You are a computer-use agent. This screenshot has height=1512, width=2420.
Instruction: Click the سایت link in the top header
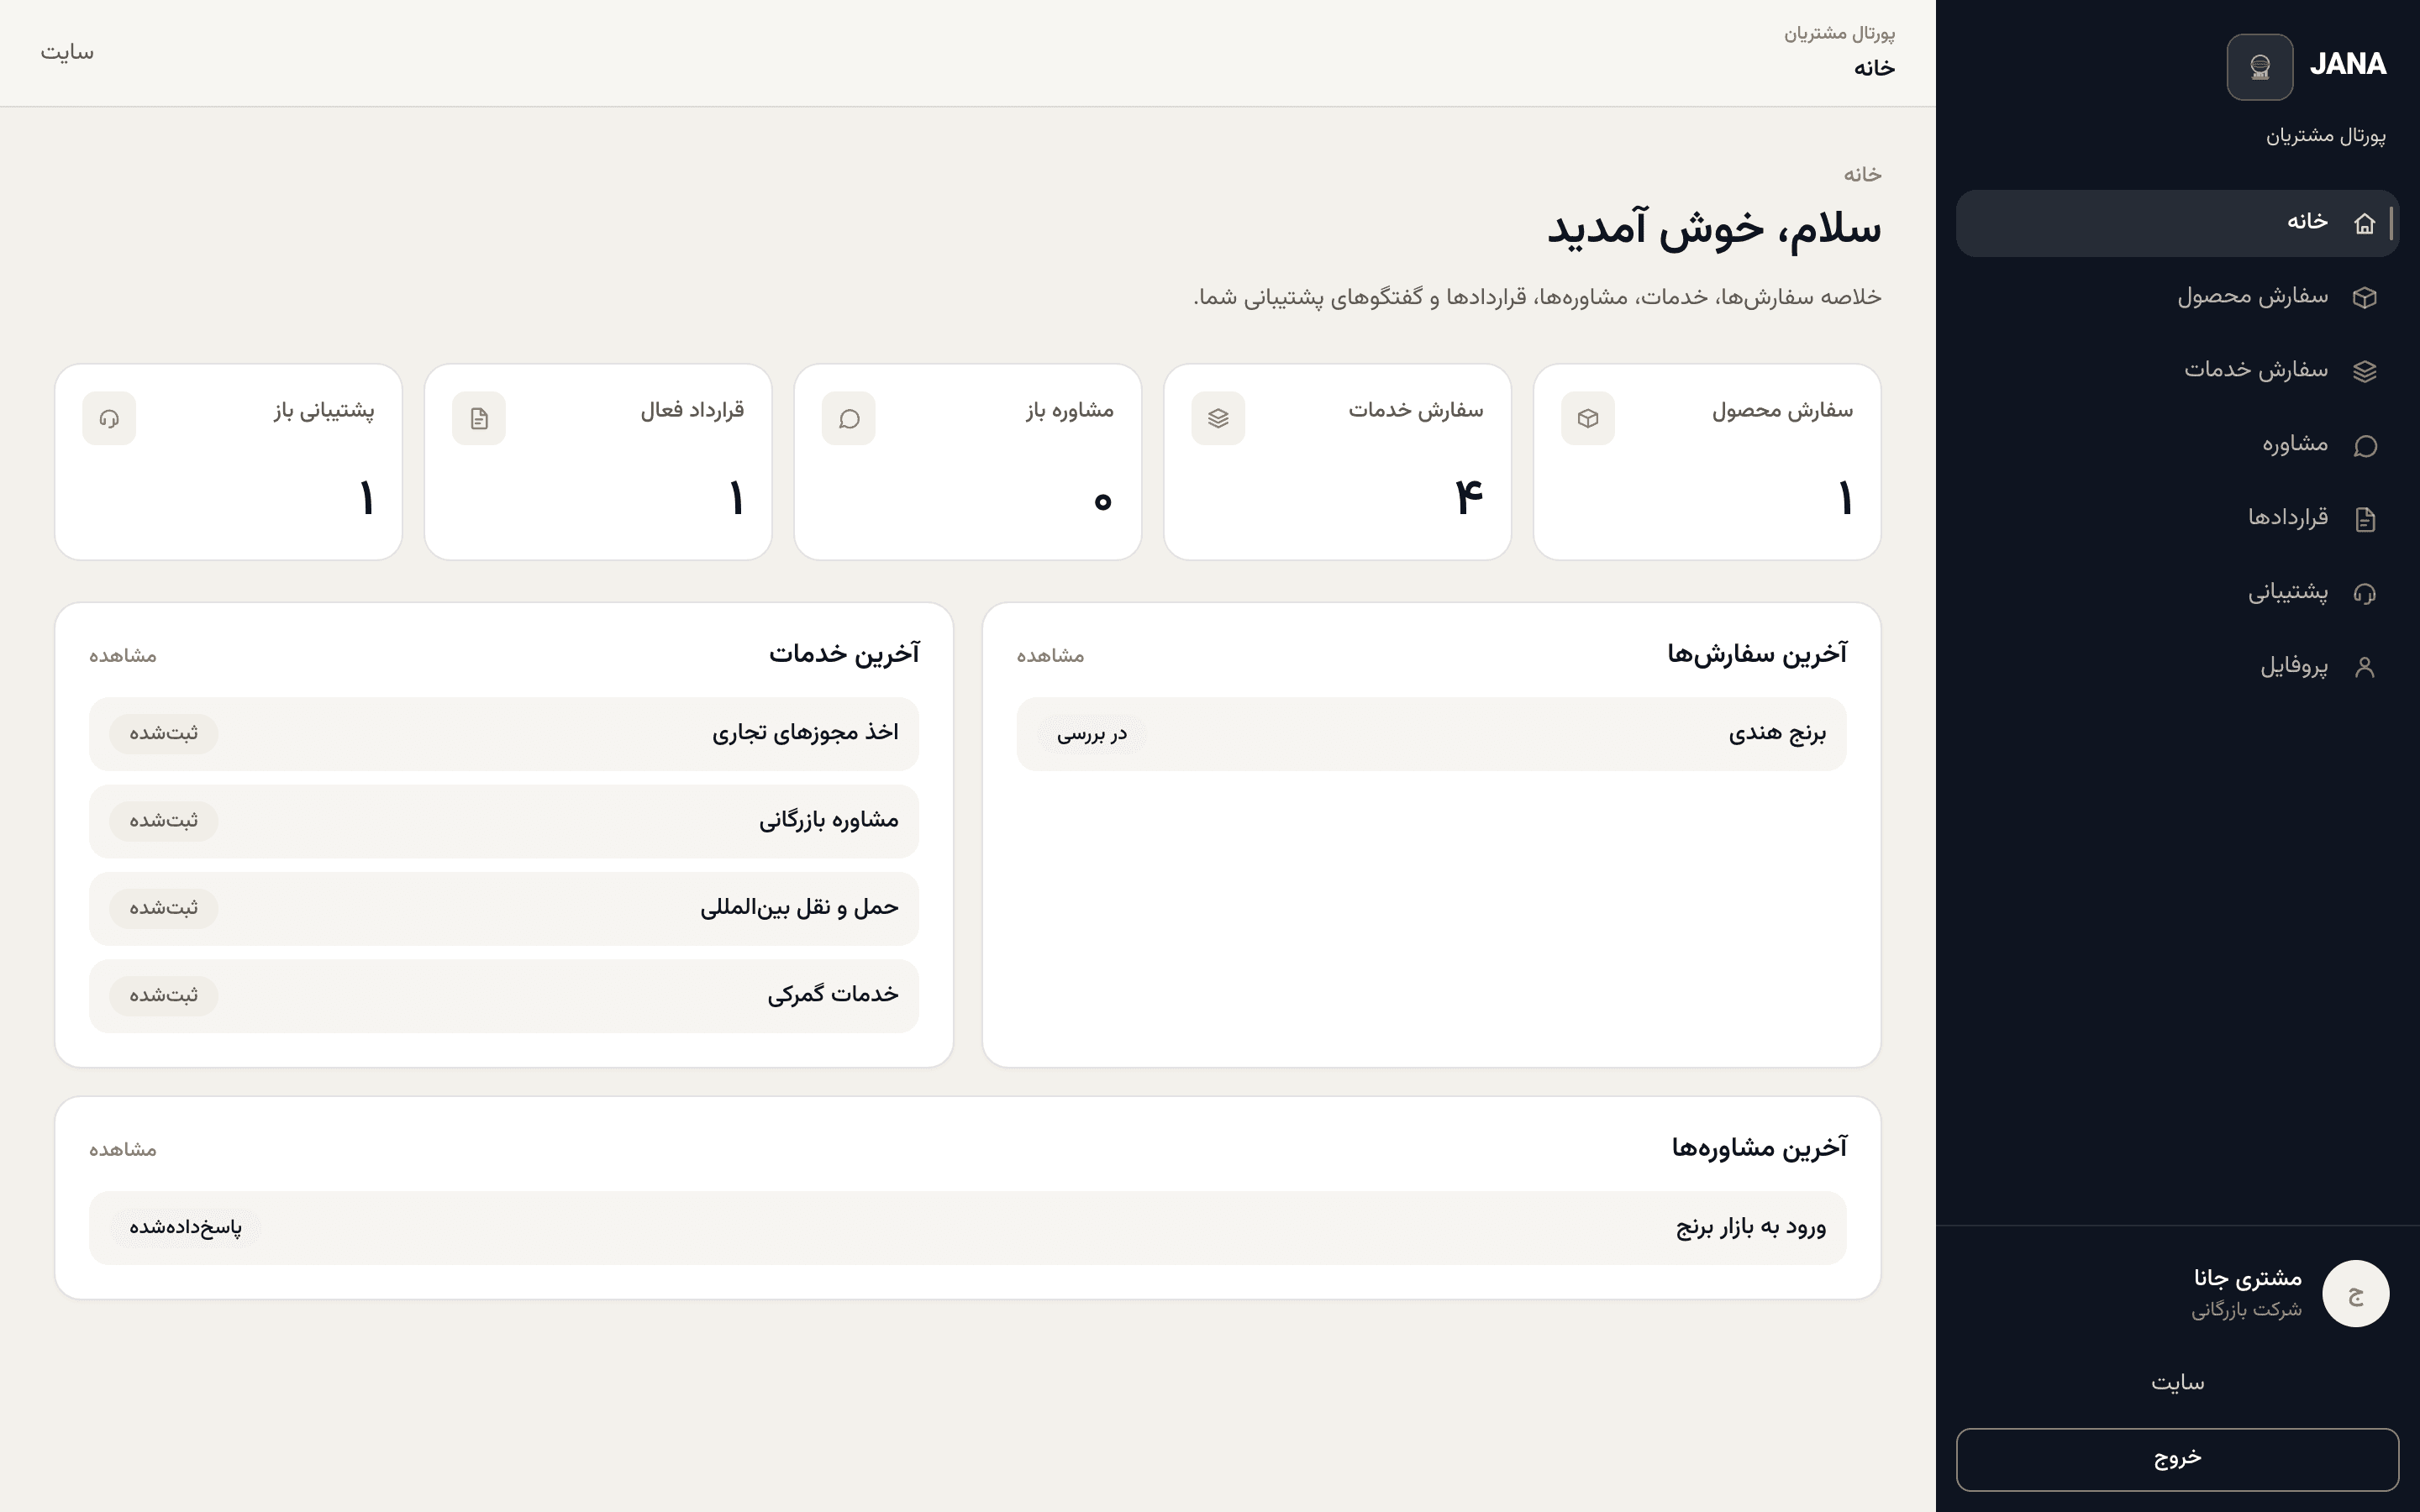pyautogui.click(x=67, y=52)
